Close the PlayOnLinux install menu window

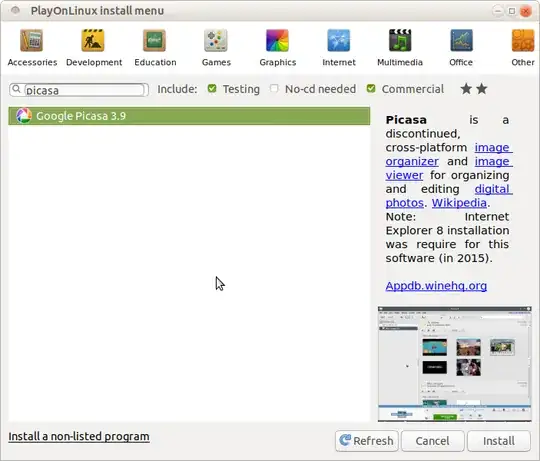526,11
